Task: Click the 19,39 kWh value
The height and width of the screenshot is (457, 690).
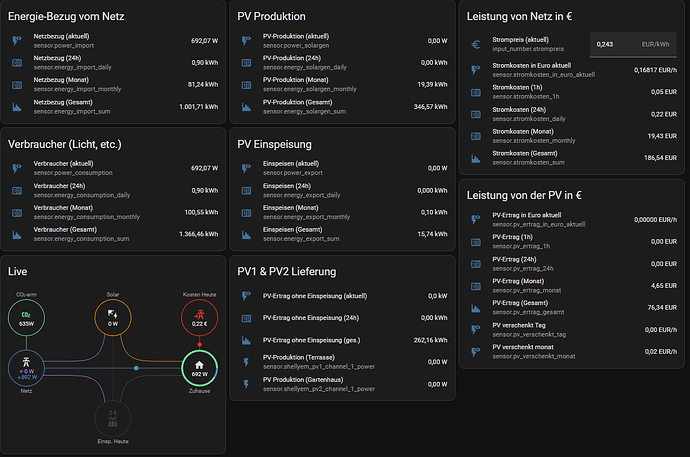Action: (432, 85)
